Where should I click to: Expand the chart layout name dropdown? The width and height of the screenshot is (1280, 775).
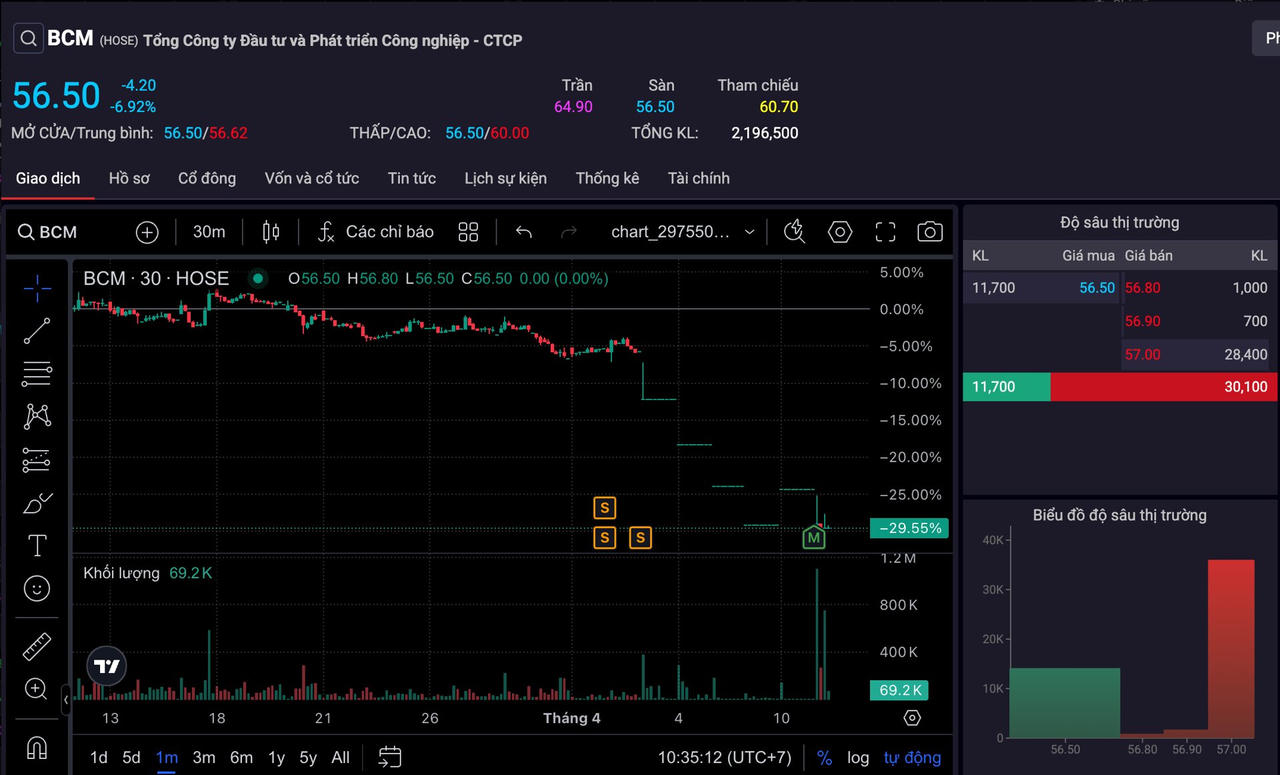coord(749,232)
